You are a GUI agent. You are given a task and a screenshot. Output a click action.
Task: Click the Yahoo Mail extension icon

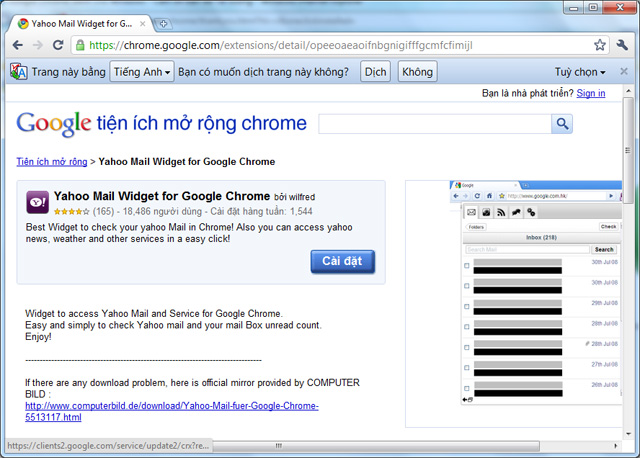pos(37,203)
